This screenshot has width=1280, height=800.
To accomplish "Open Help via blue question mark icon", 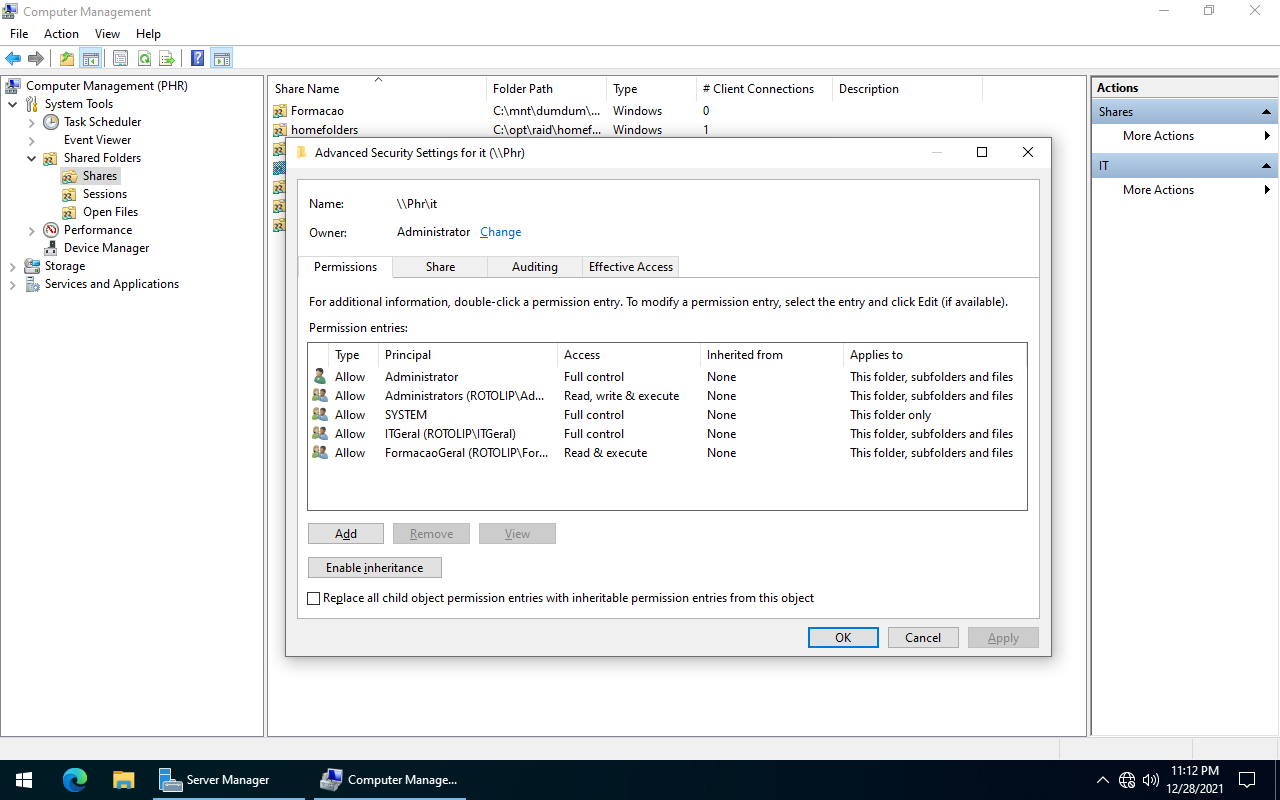I will [x=198, y=59].
